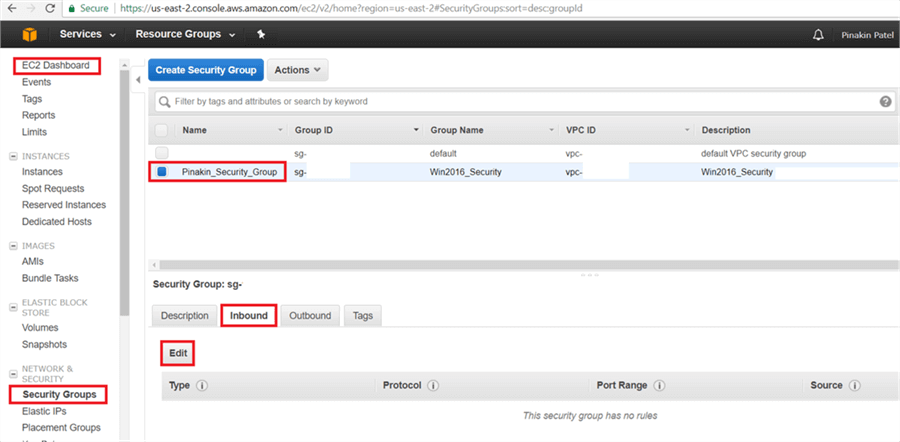
Task: Sort by the Group ID column arrow
Action: (416, 131)
